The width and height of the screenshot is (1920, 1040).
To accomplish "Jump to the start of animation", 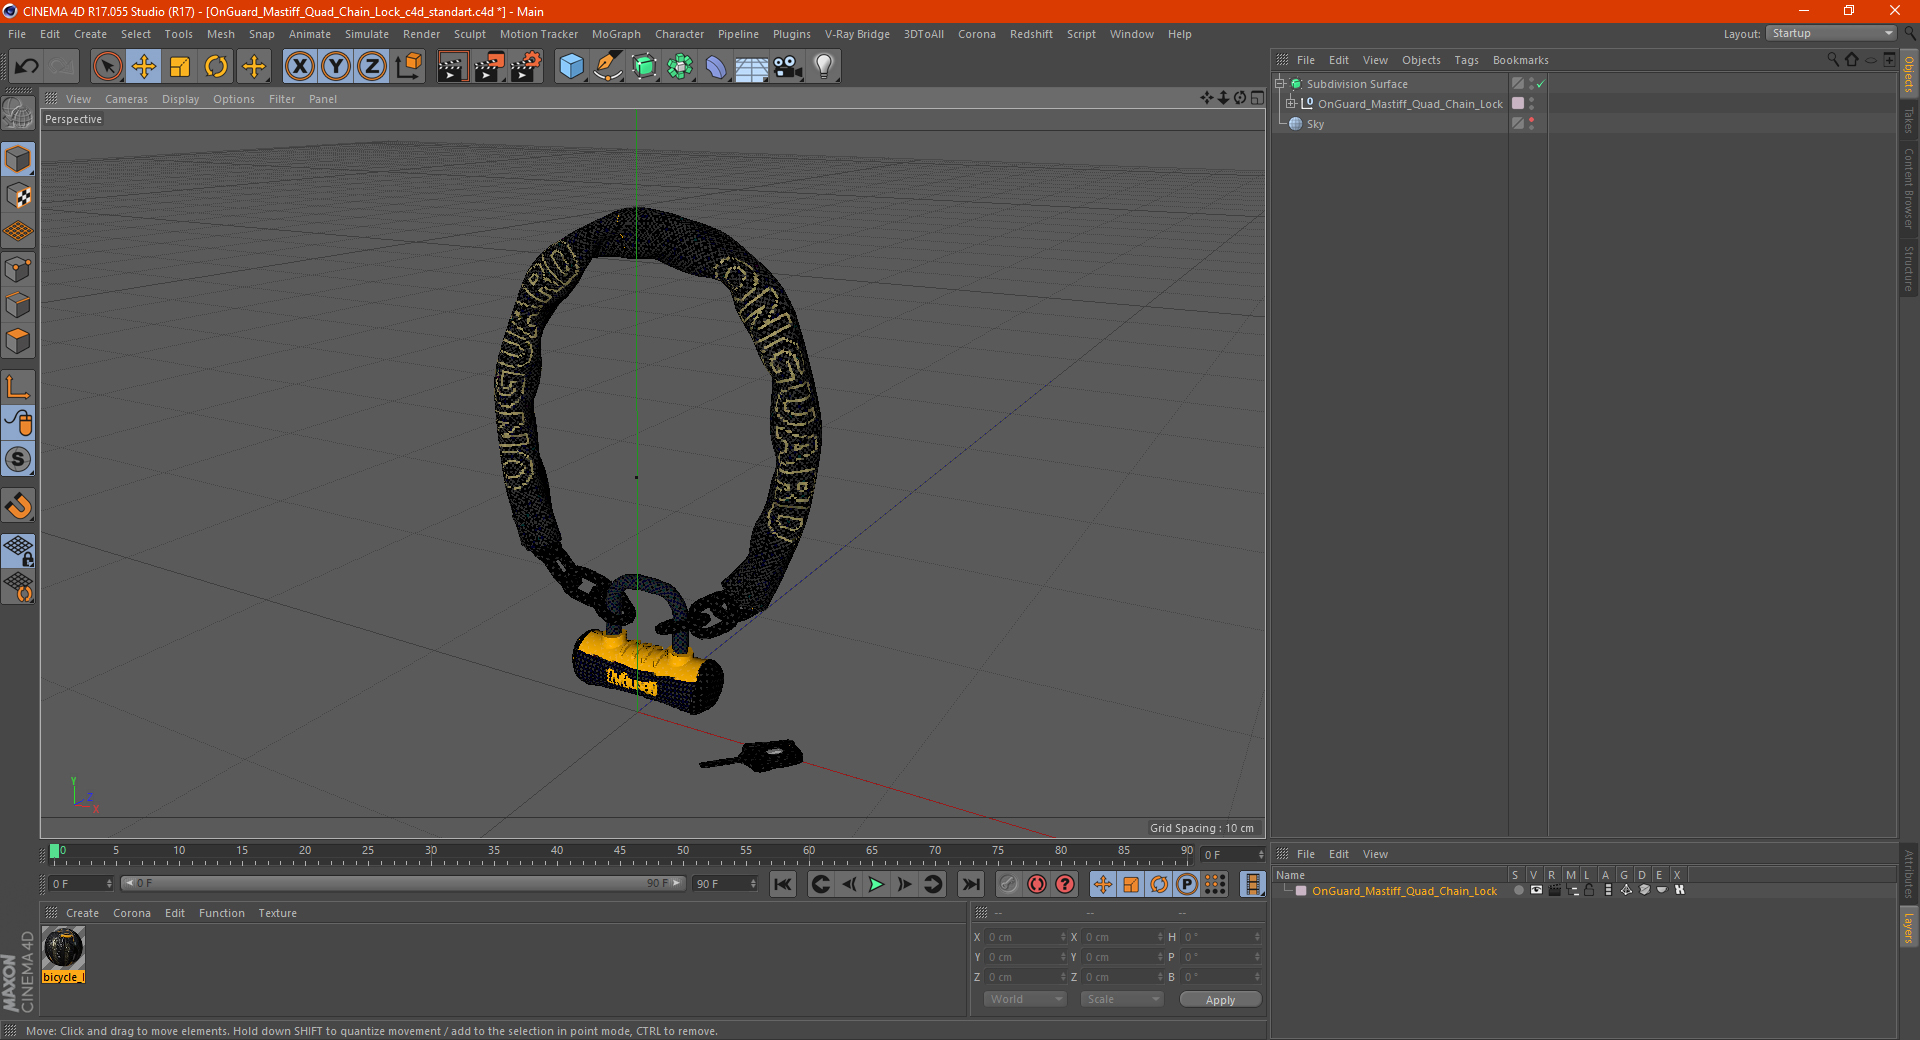I will (x=783, y=884).
